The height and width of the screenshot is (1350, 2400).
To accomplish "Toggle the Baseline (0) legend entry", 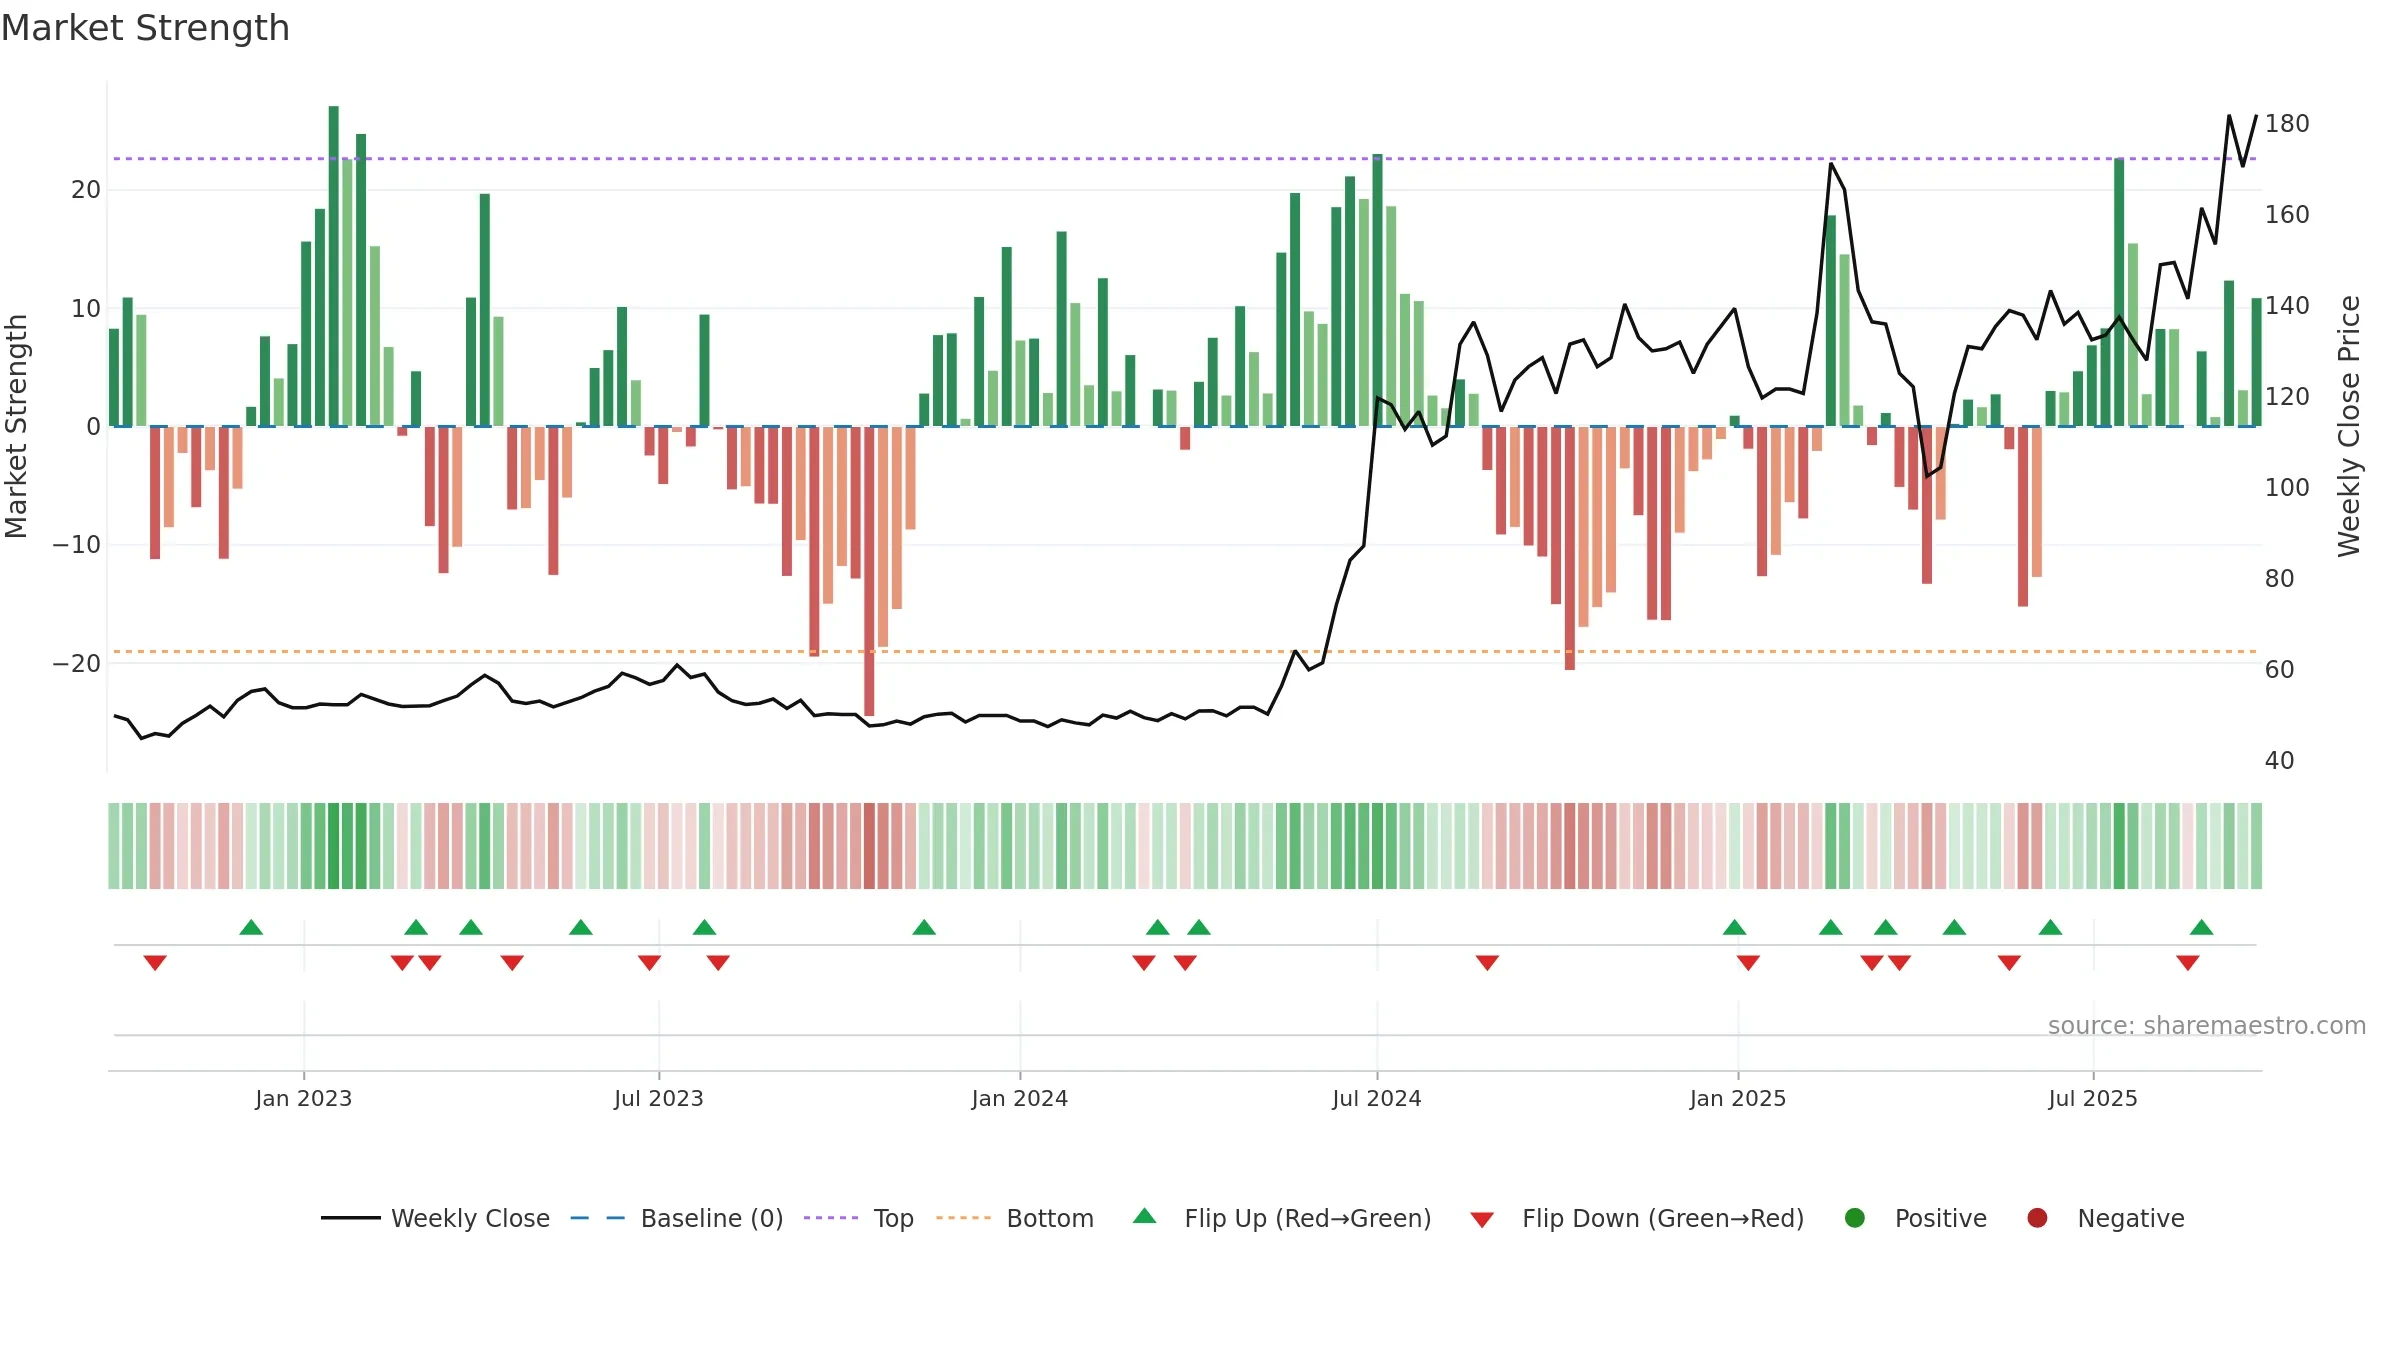I will 677,1218.
